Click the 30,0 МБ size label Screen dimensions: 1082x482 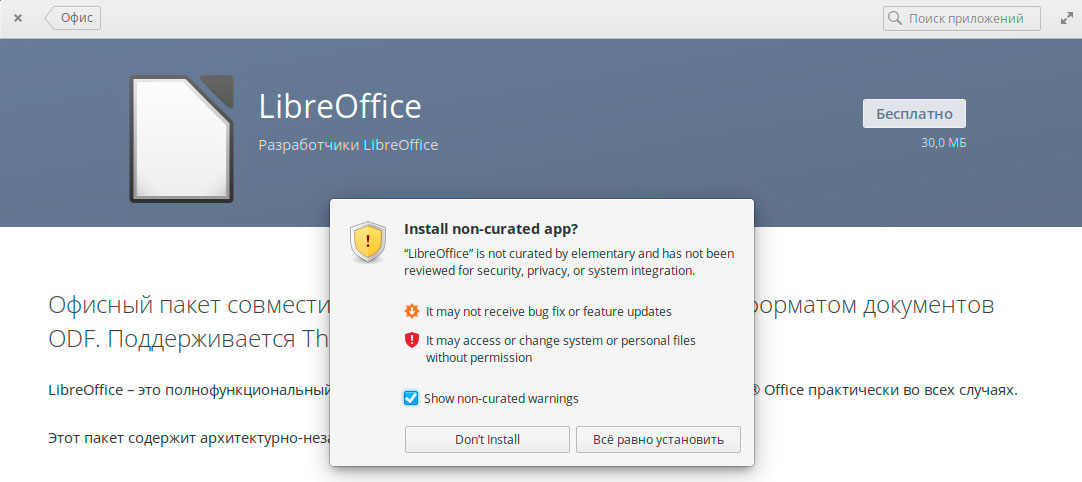pyautogui.click(x=943, y=143)
